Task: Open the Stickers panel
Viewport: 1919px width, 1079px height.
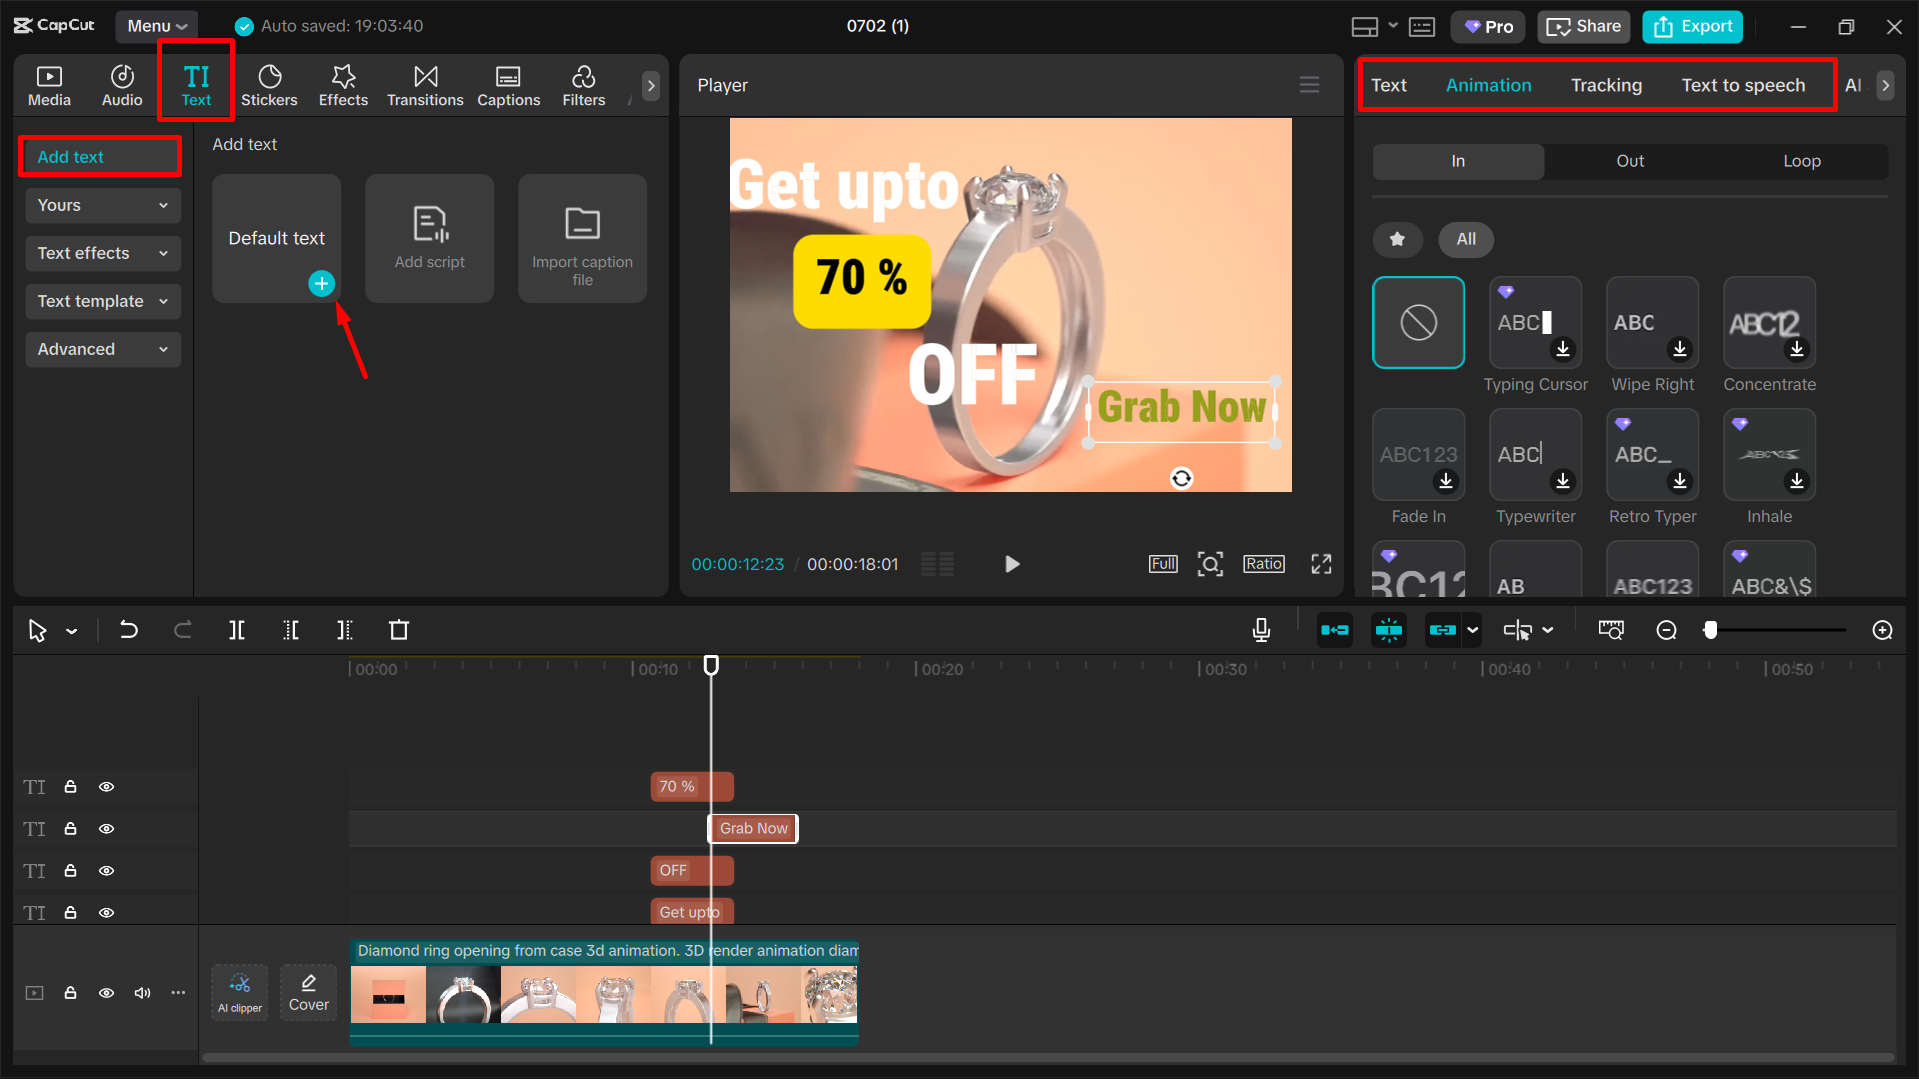Action: [x=269, y=84]
